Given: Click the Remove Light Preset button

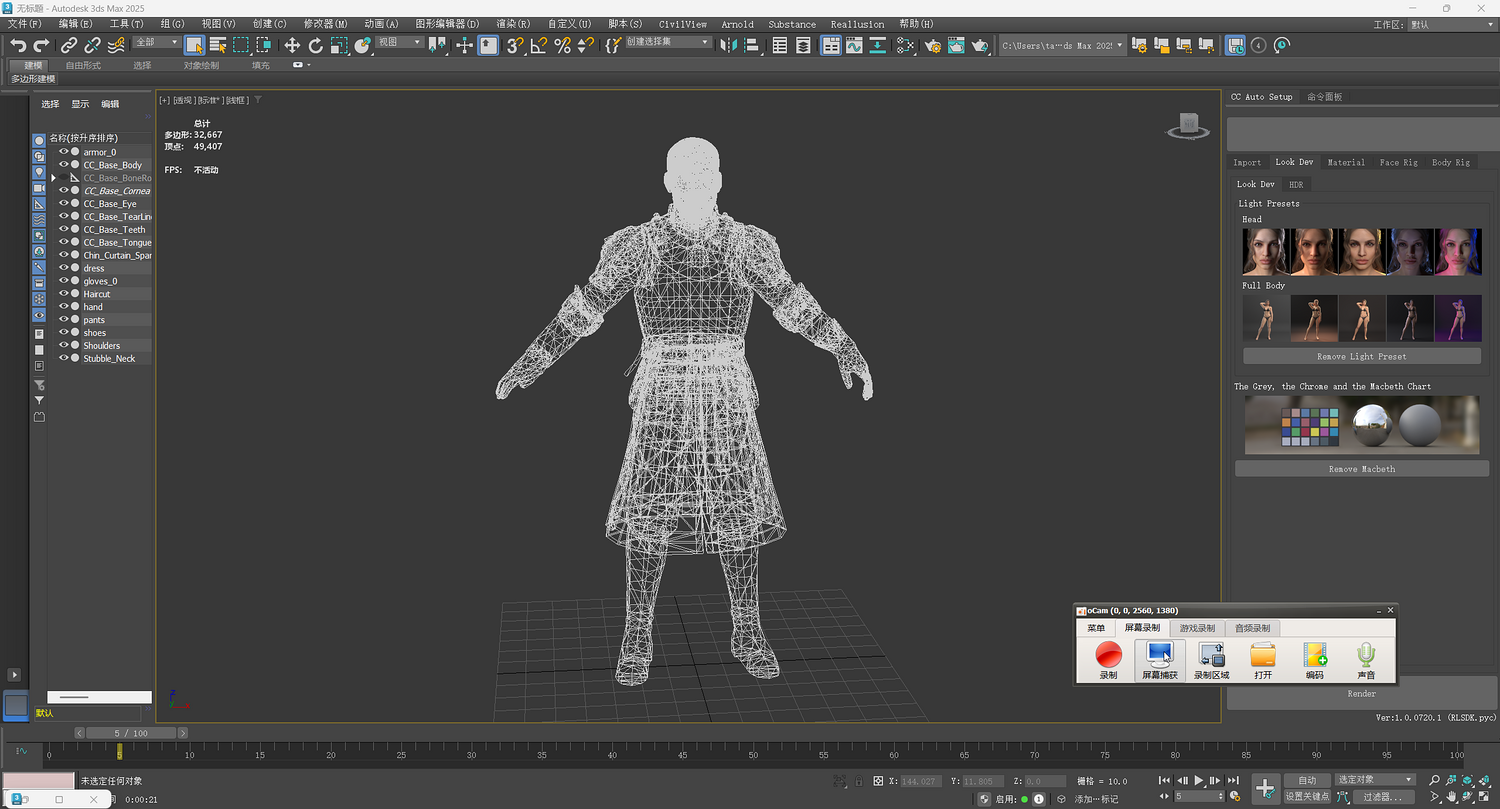Looking at the screenshot, I should click(x=1361, y=357).
